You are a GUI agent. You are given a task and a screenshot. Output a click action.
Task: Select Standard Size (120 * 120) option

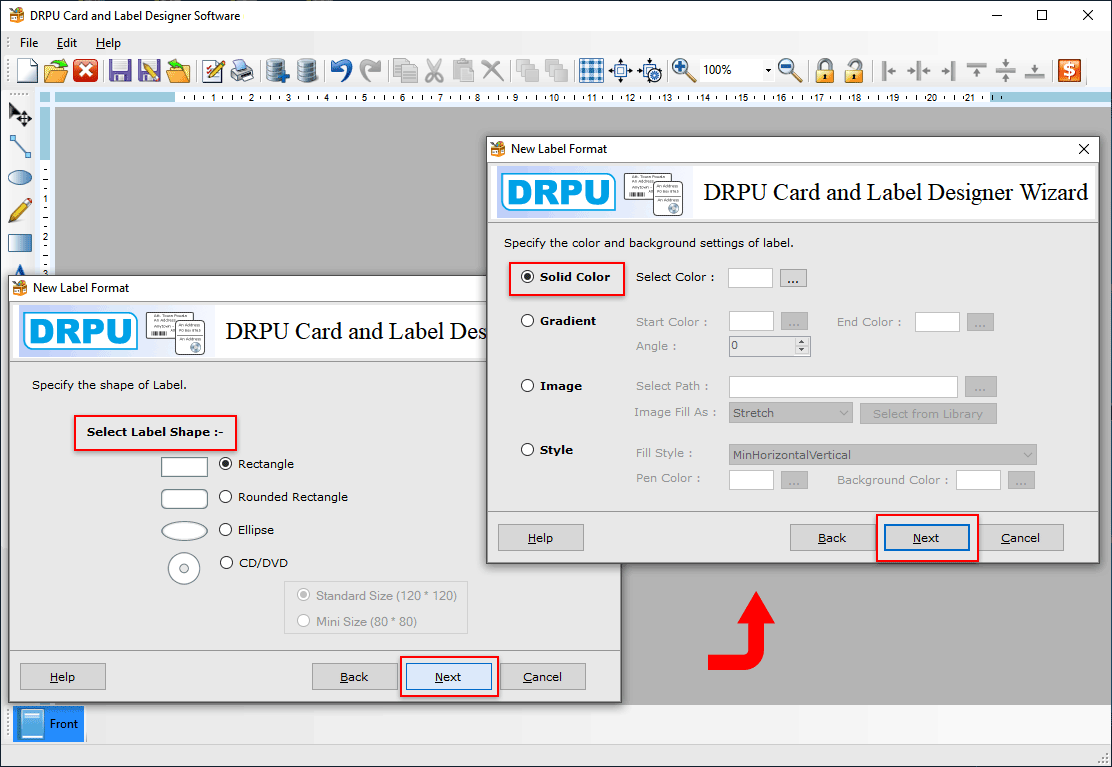(x=304, y=595)
